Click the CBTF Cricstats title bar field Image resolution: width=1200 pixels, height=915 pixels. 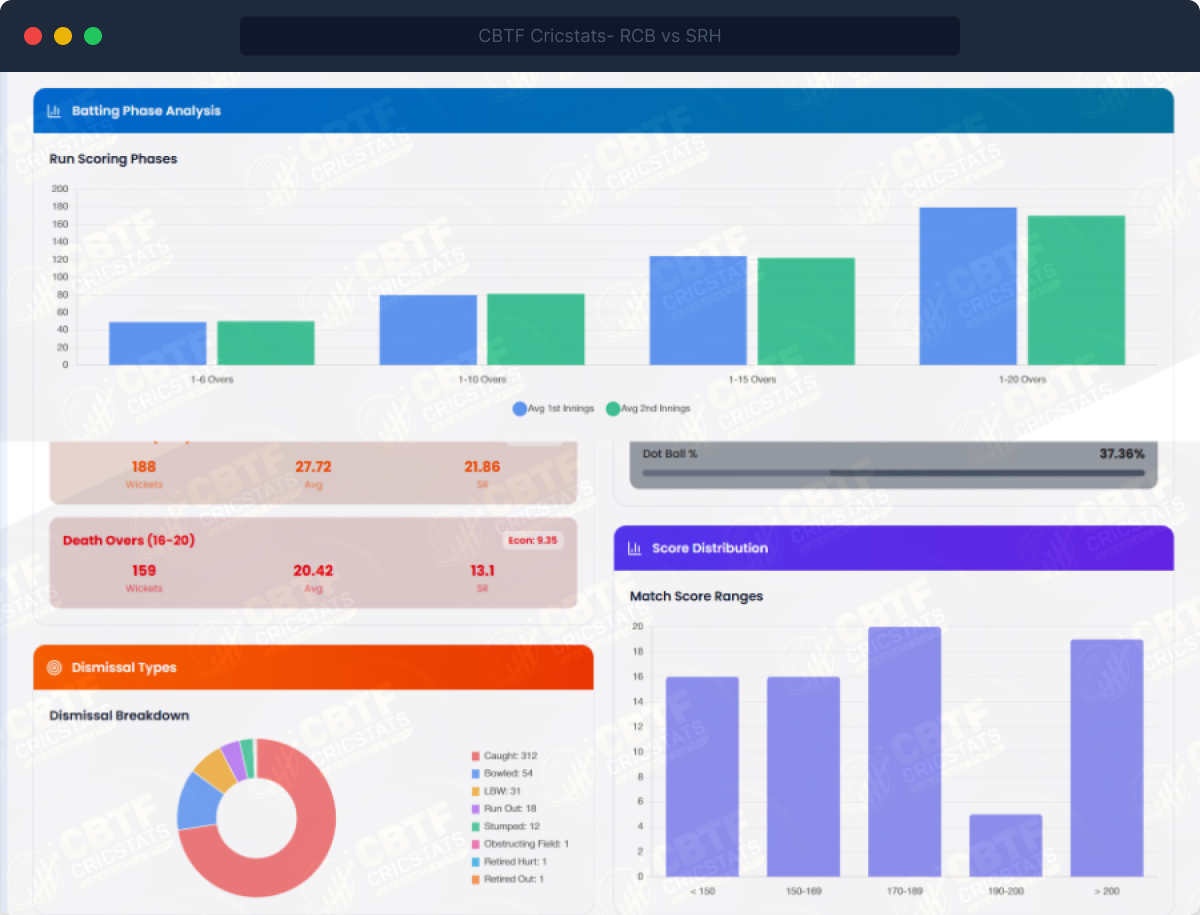pyautogui.click(x=599, y=36)
